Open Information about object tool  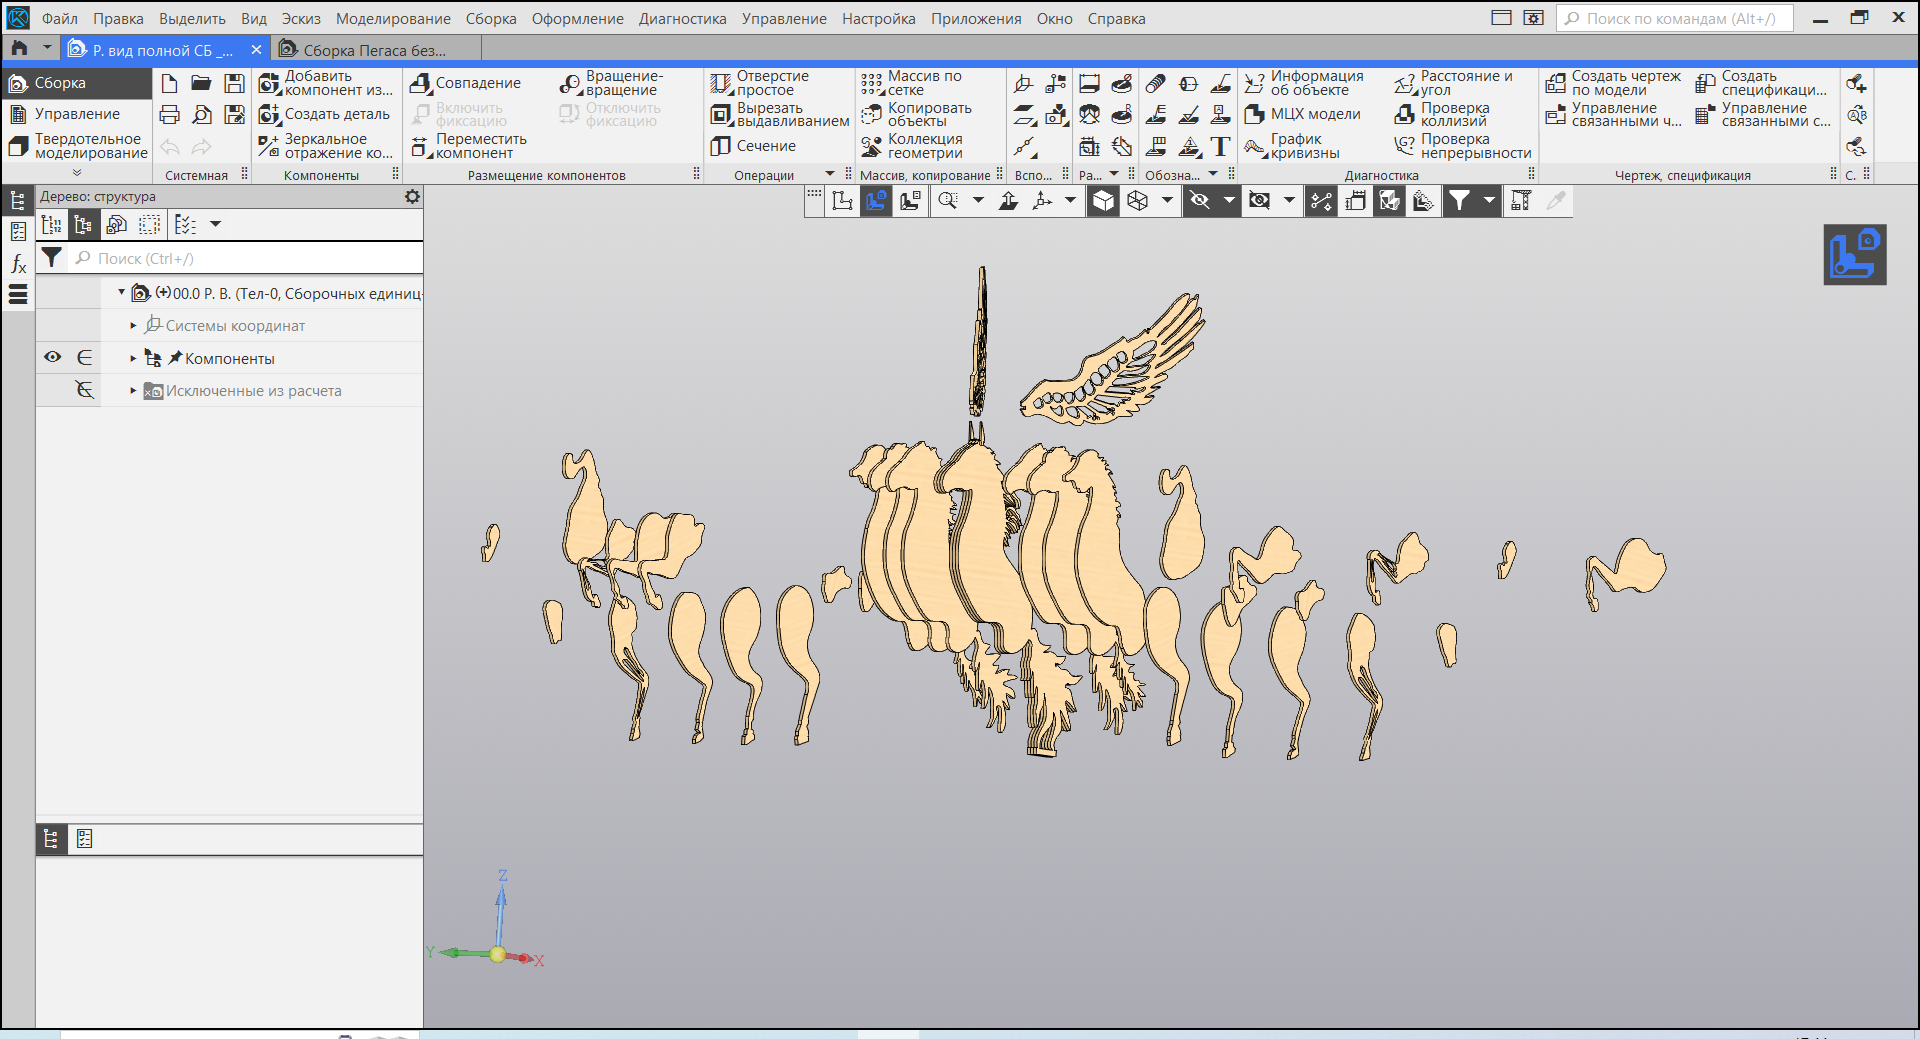pos(1255,83)
